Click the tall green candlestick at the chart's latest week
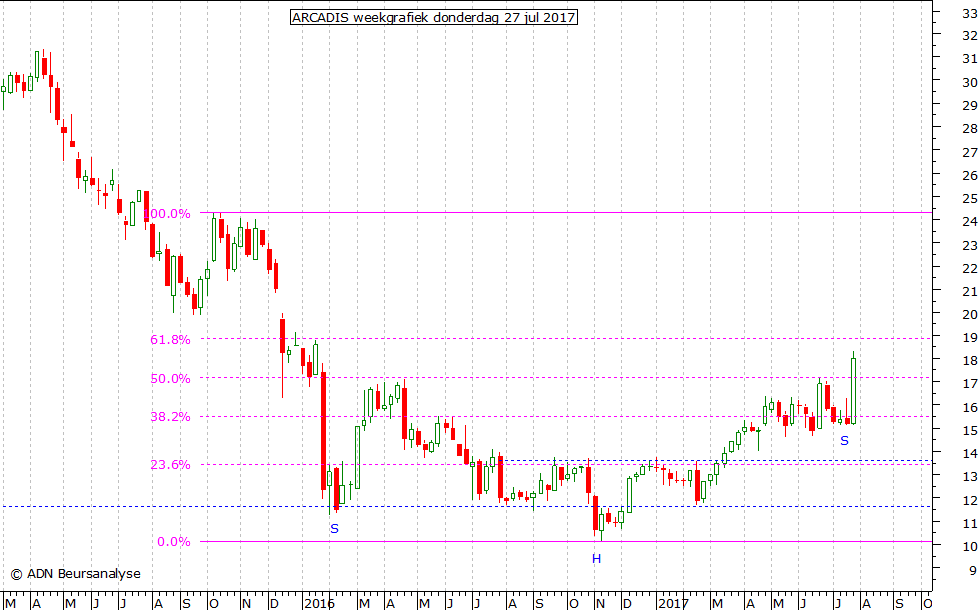 click(853, 391)
